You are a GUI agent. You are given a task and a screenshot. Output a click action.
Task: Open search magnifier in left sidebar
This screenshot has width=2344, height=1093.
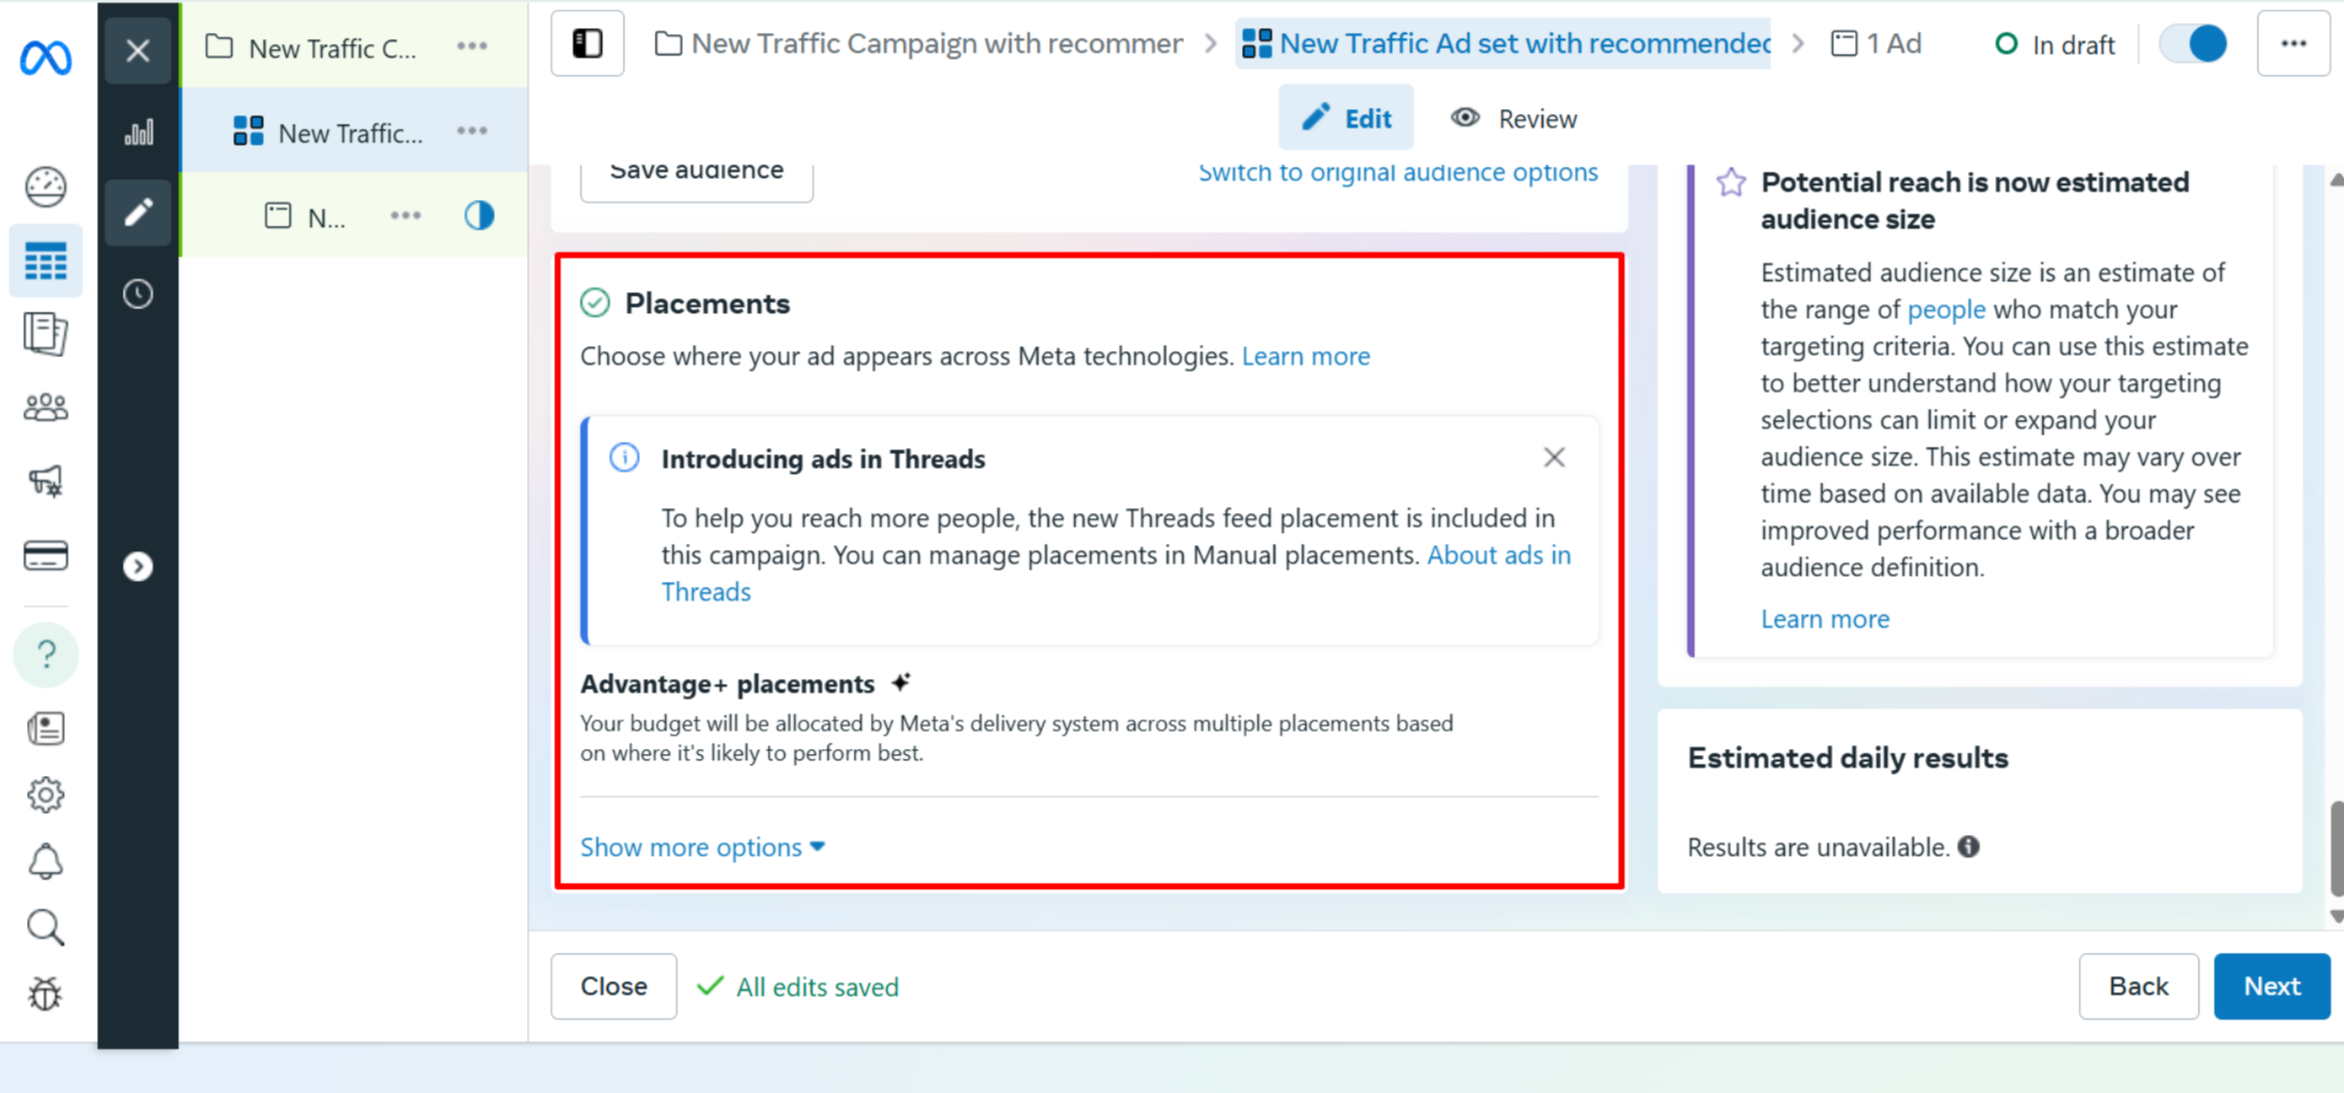[46, 928]
